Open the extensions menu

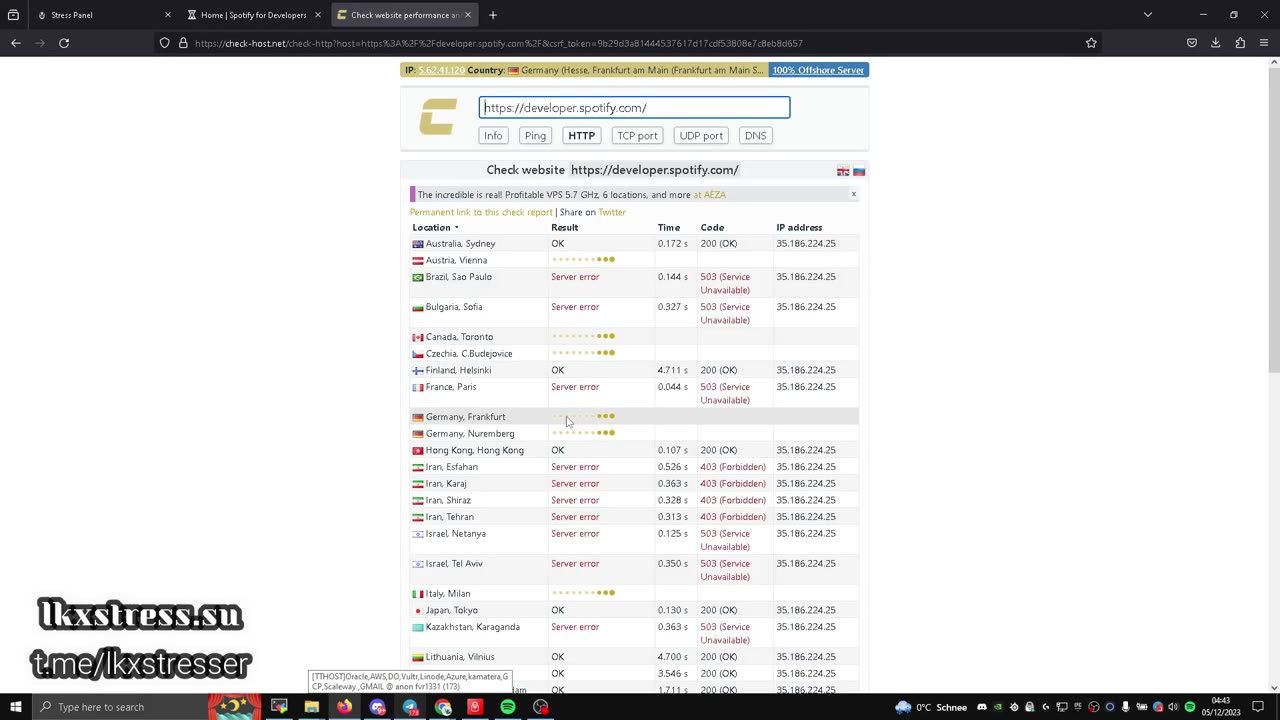[x=1240, y=43]
